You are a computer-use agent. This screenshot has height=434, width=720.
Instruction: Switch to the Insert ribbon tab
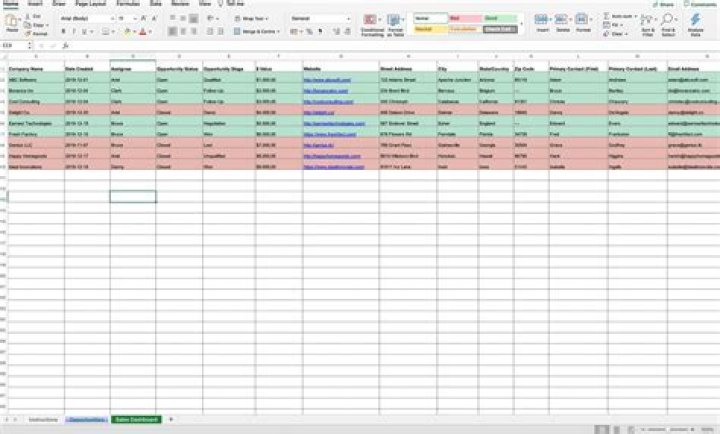click(35, 4)
